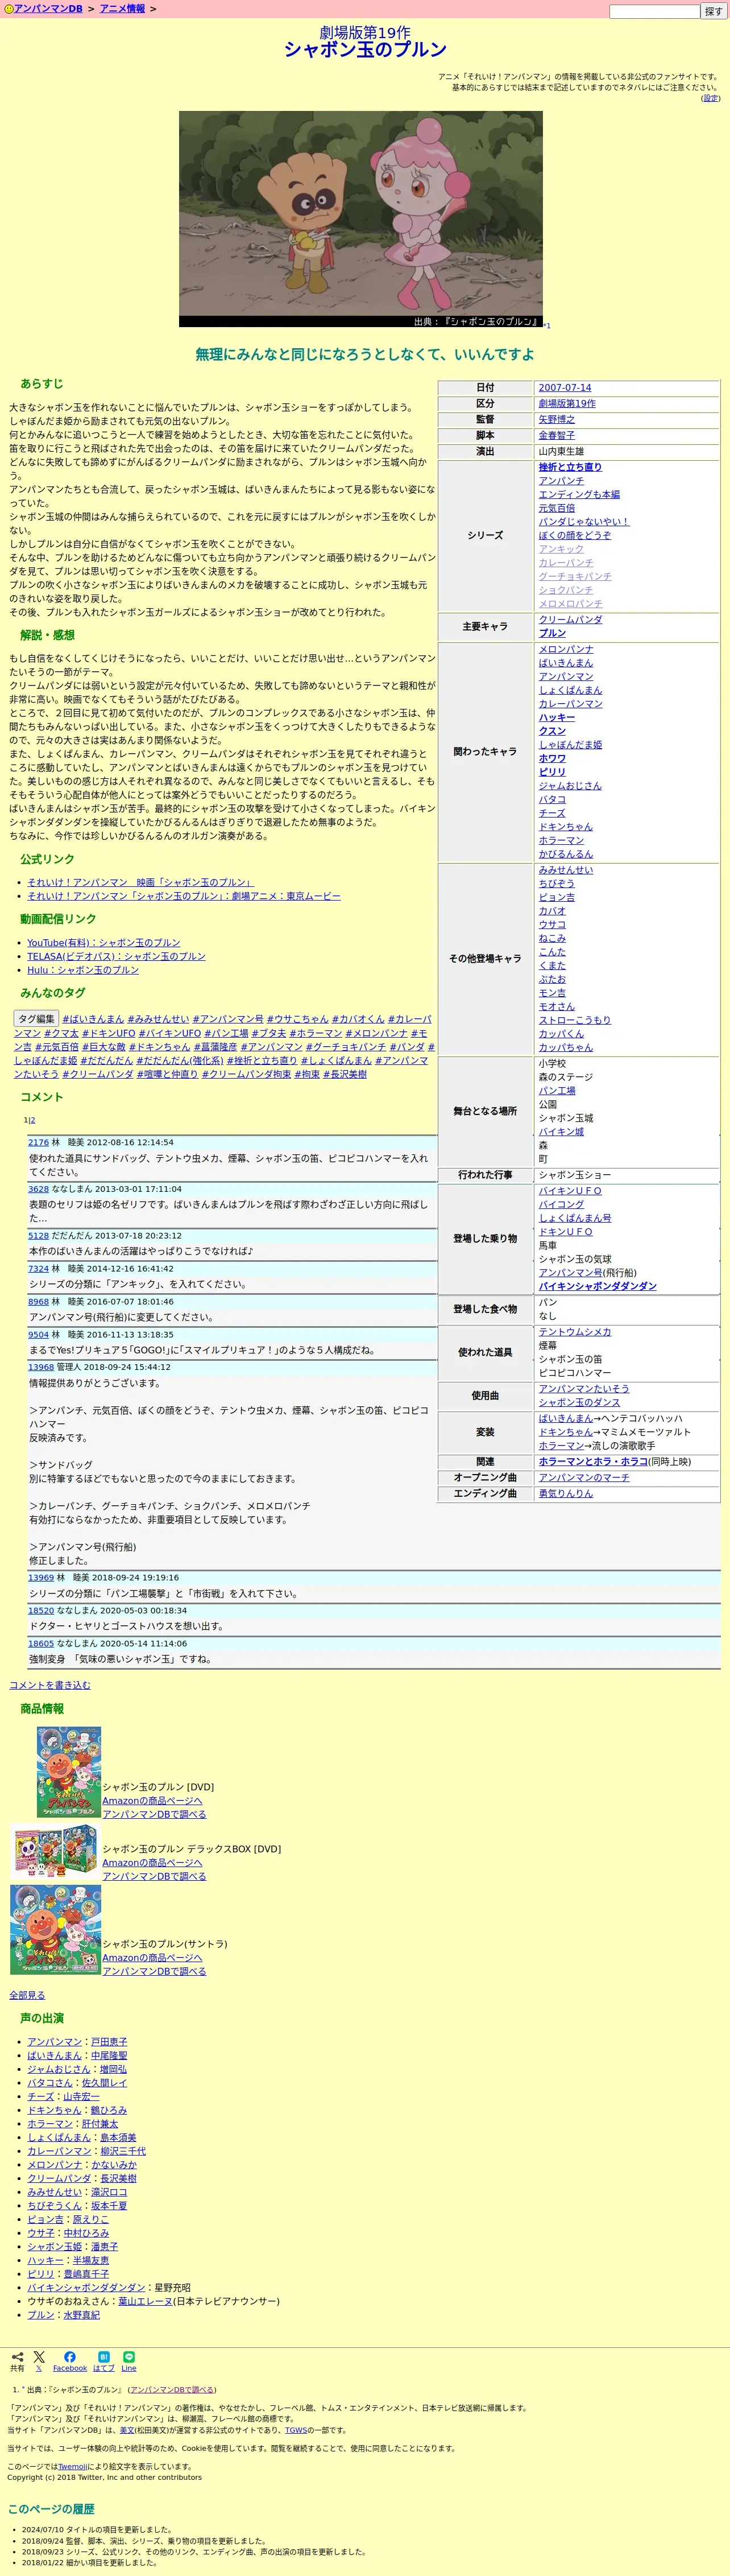The image size is (730, 2576).
Task: Go to comment page 2
Action: coord(32,1120)
